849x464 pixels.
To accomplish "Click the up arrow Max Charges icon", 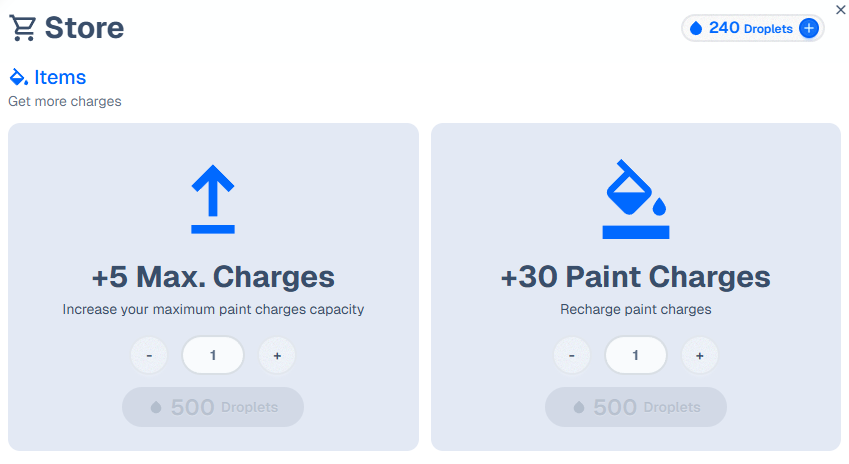I will click(x=213, y=199).
